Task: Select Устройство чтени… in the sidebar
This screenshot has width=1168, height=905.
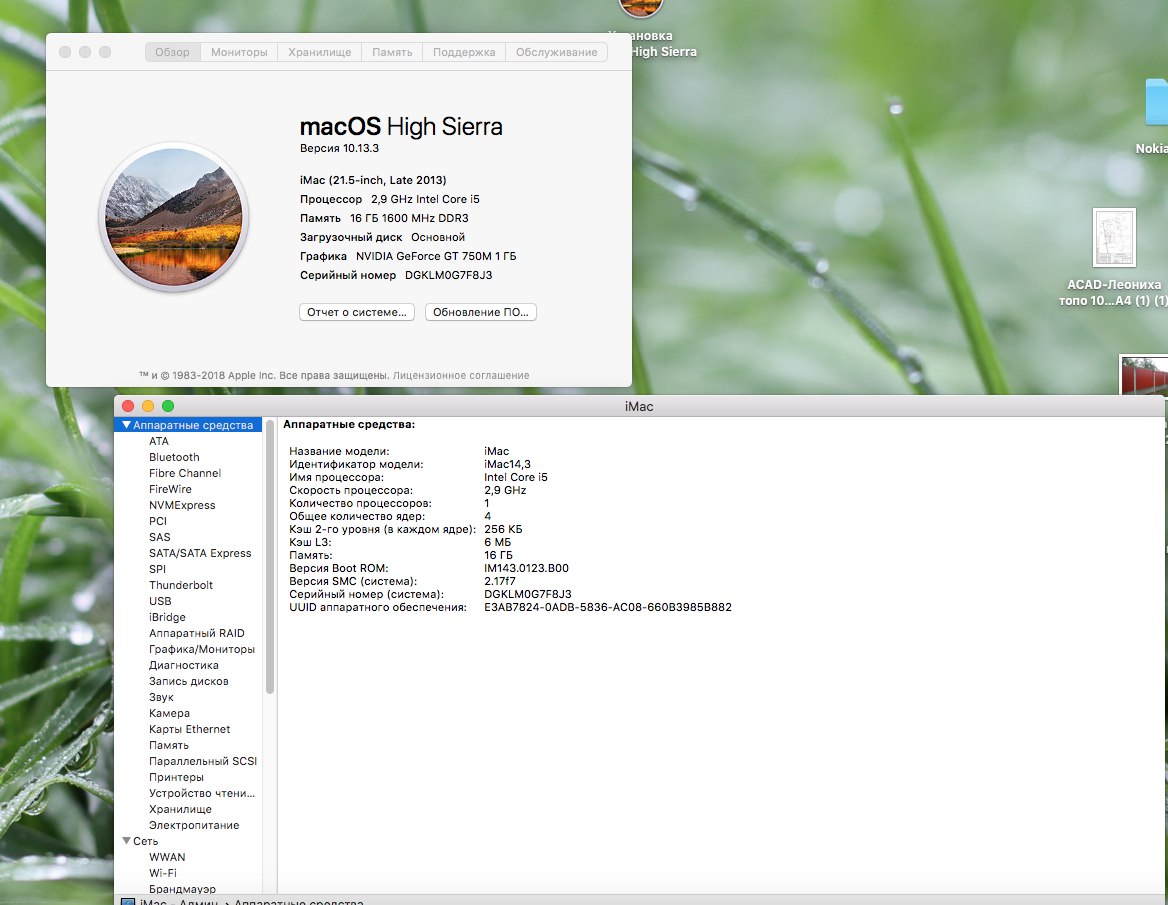Action: click(202, 793)
